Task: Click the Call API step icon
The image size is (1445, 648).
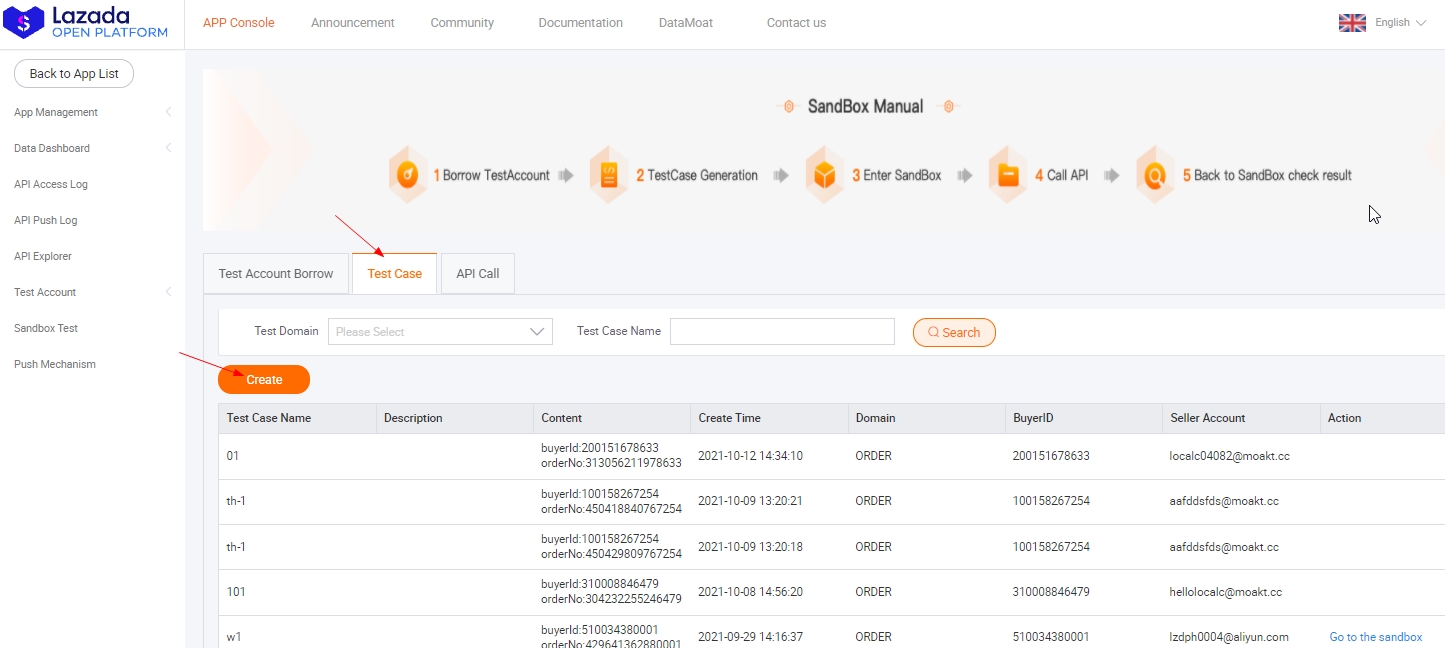Action: pyautogui.click(x=1008, y=176)
